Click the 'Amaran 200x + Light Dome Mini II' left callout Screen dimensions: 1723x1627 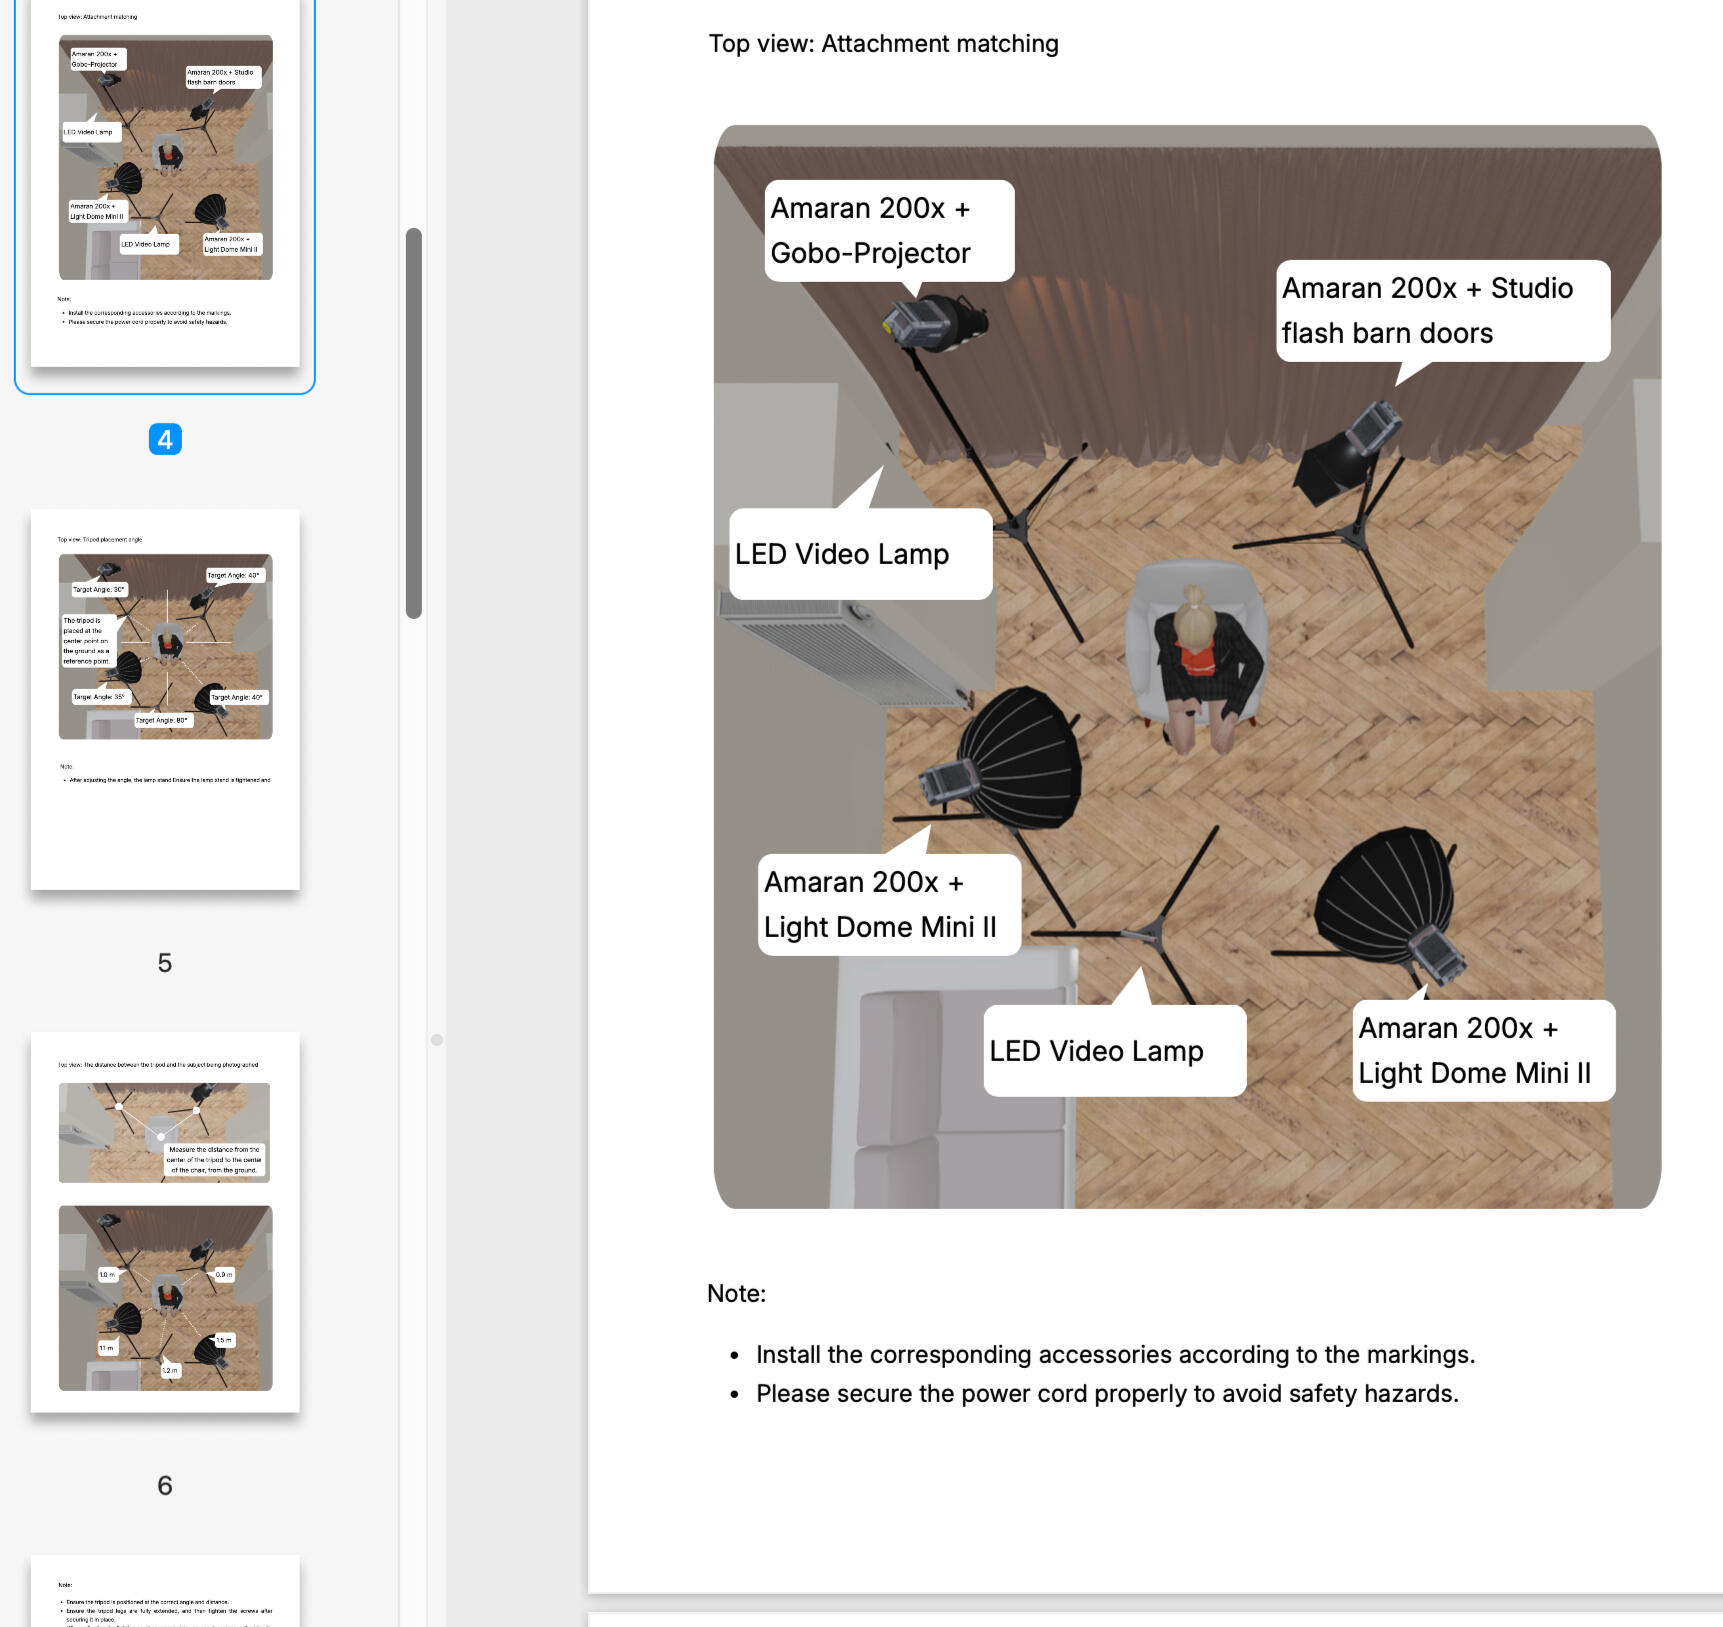tap(886, 904)
